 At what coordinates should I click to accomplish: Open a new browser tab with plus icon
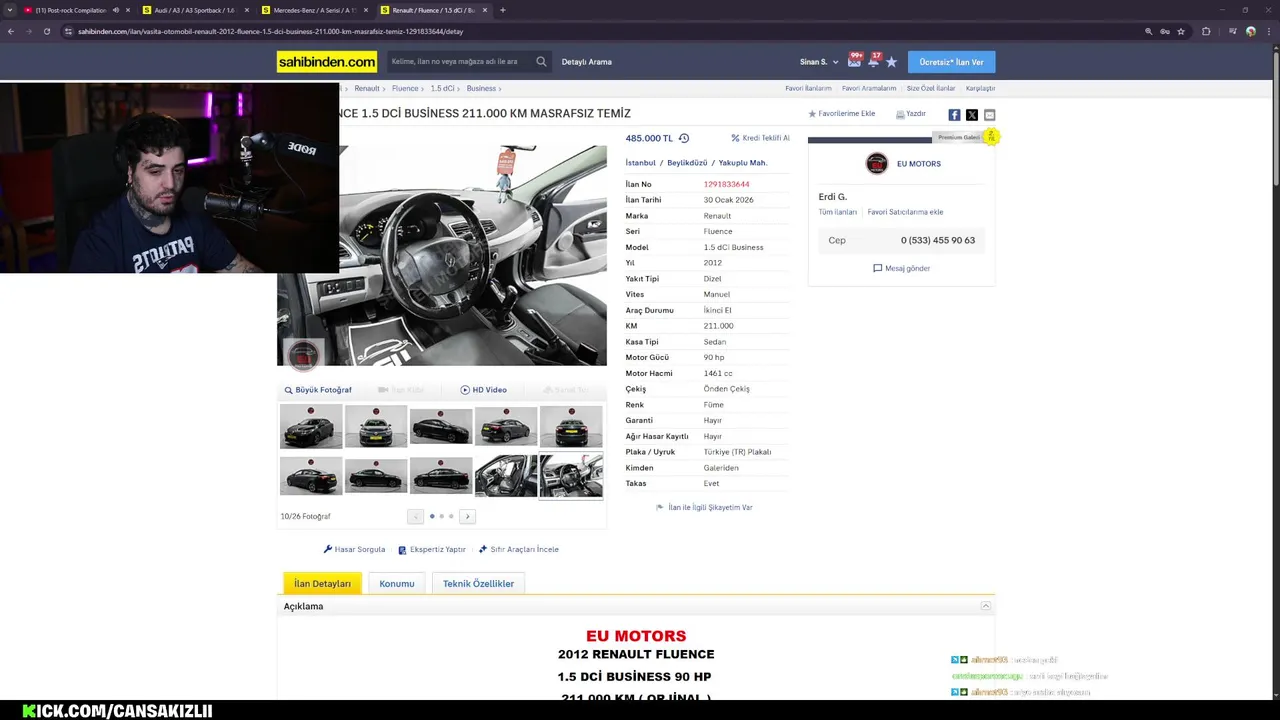[x=502, y=10]
